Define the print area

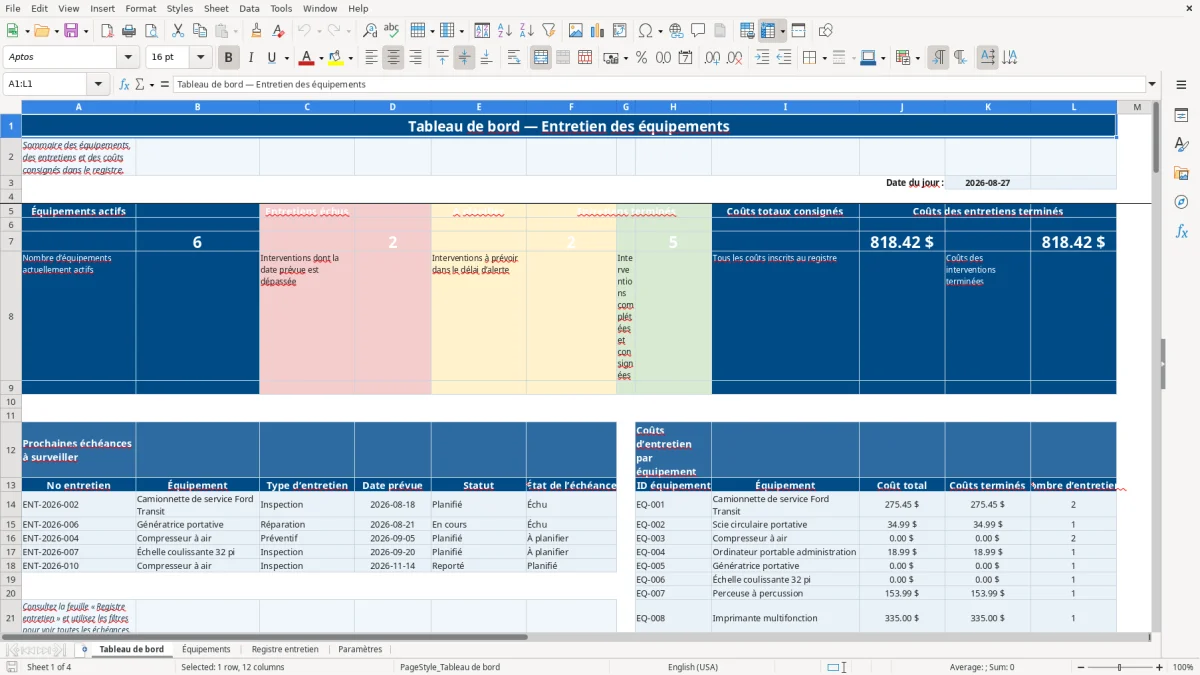click(x=747, y=31)
